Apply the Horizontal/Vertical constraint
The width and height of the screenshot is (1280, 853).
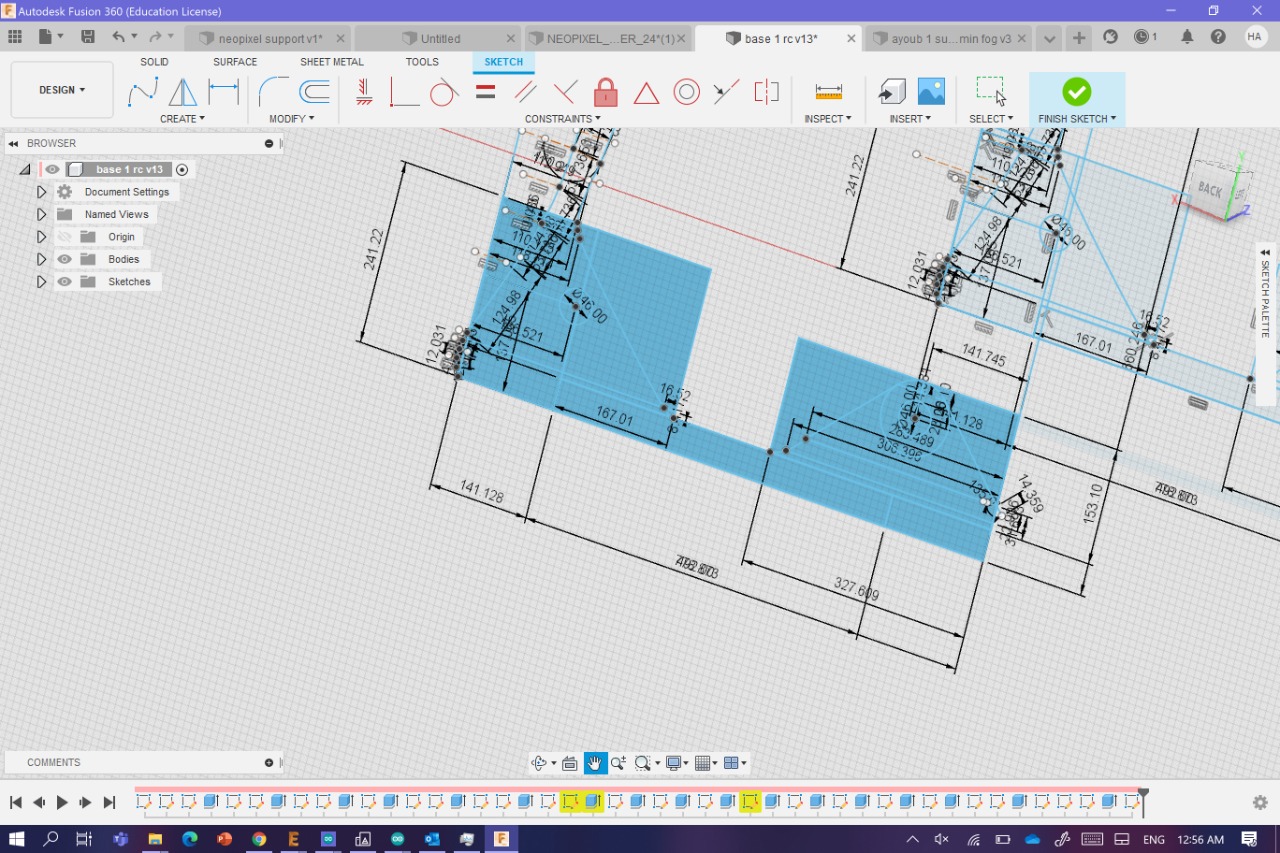[365, 92]
